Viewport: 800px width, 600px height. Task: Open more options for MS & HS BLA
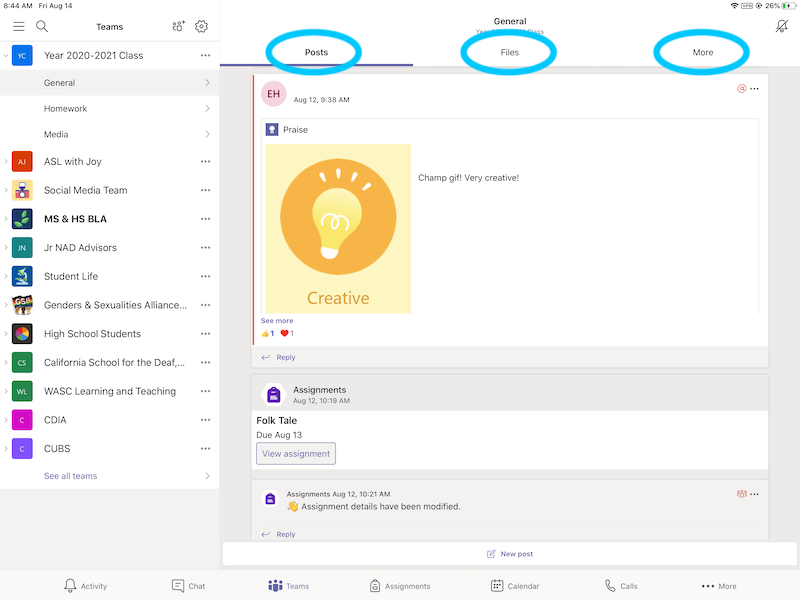[206, 219]
